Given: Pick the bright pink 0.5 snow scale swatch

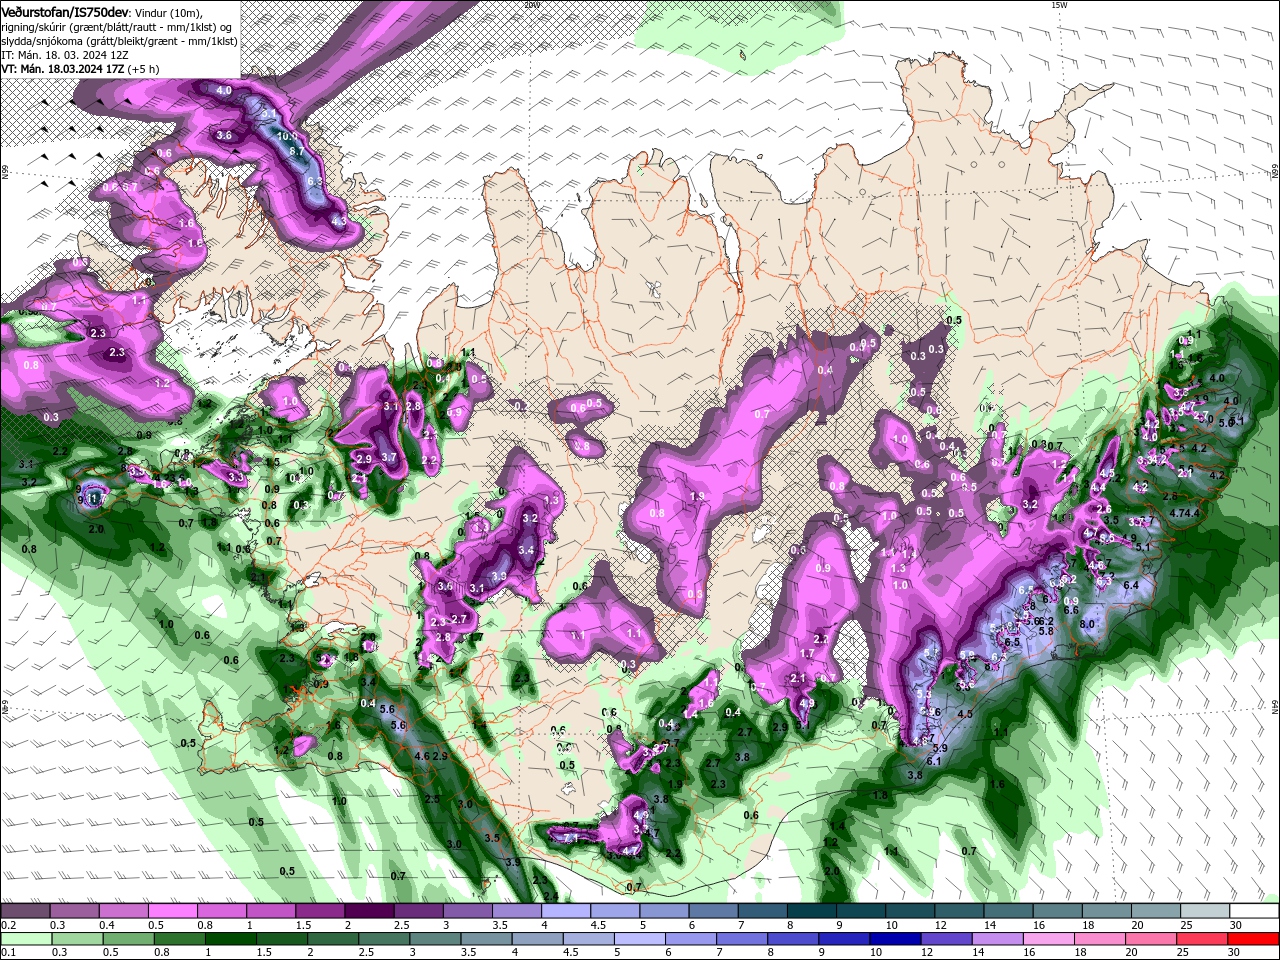Looking at the screenshot, I should (x=172, y=911).
